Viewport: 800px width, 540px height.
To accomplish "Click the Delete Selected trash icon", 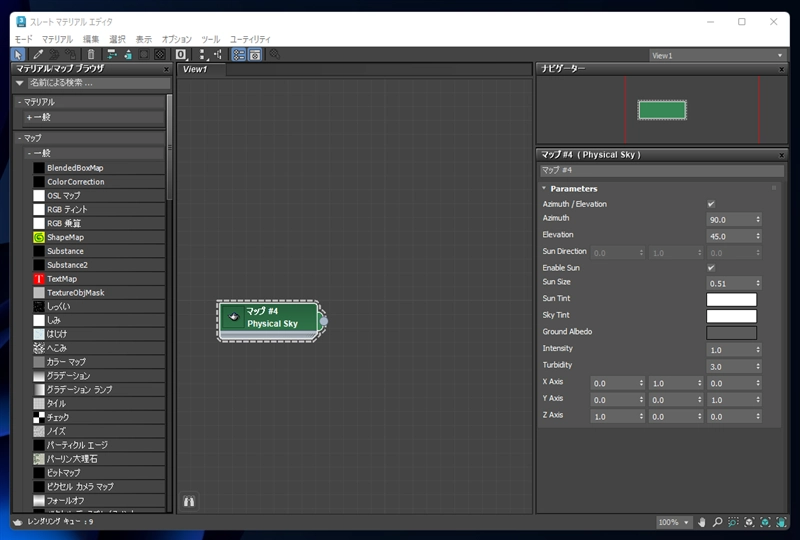I will tap(91, 55).
